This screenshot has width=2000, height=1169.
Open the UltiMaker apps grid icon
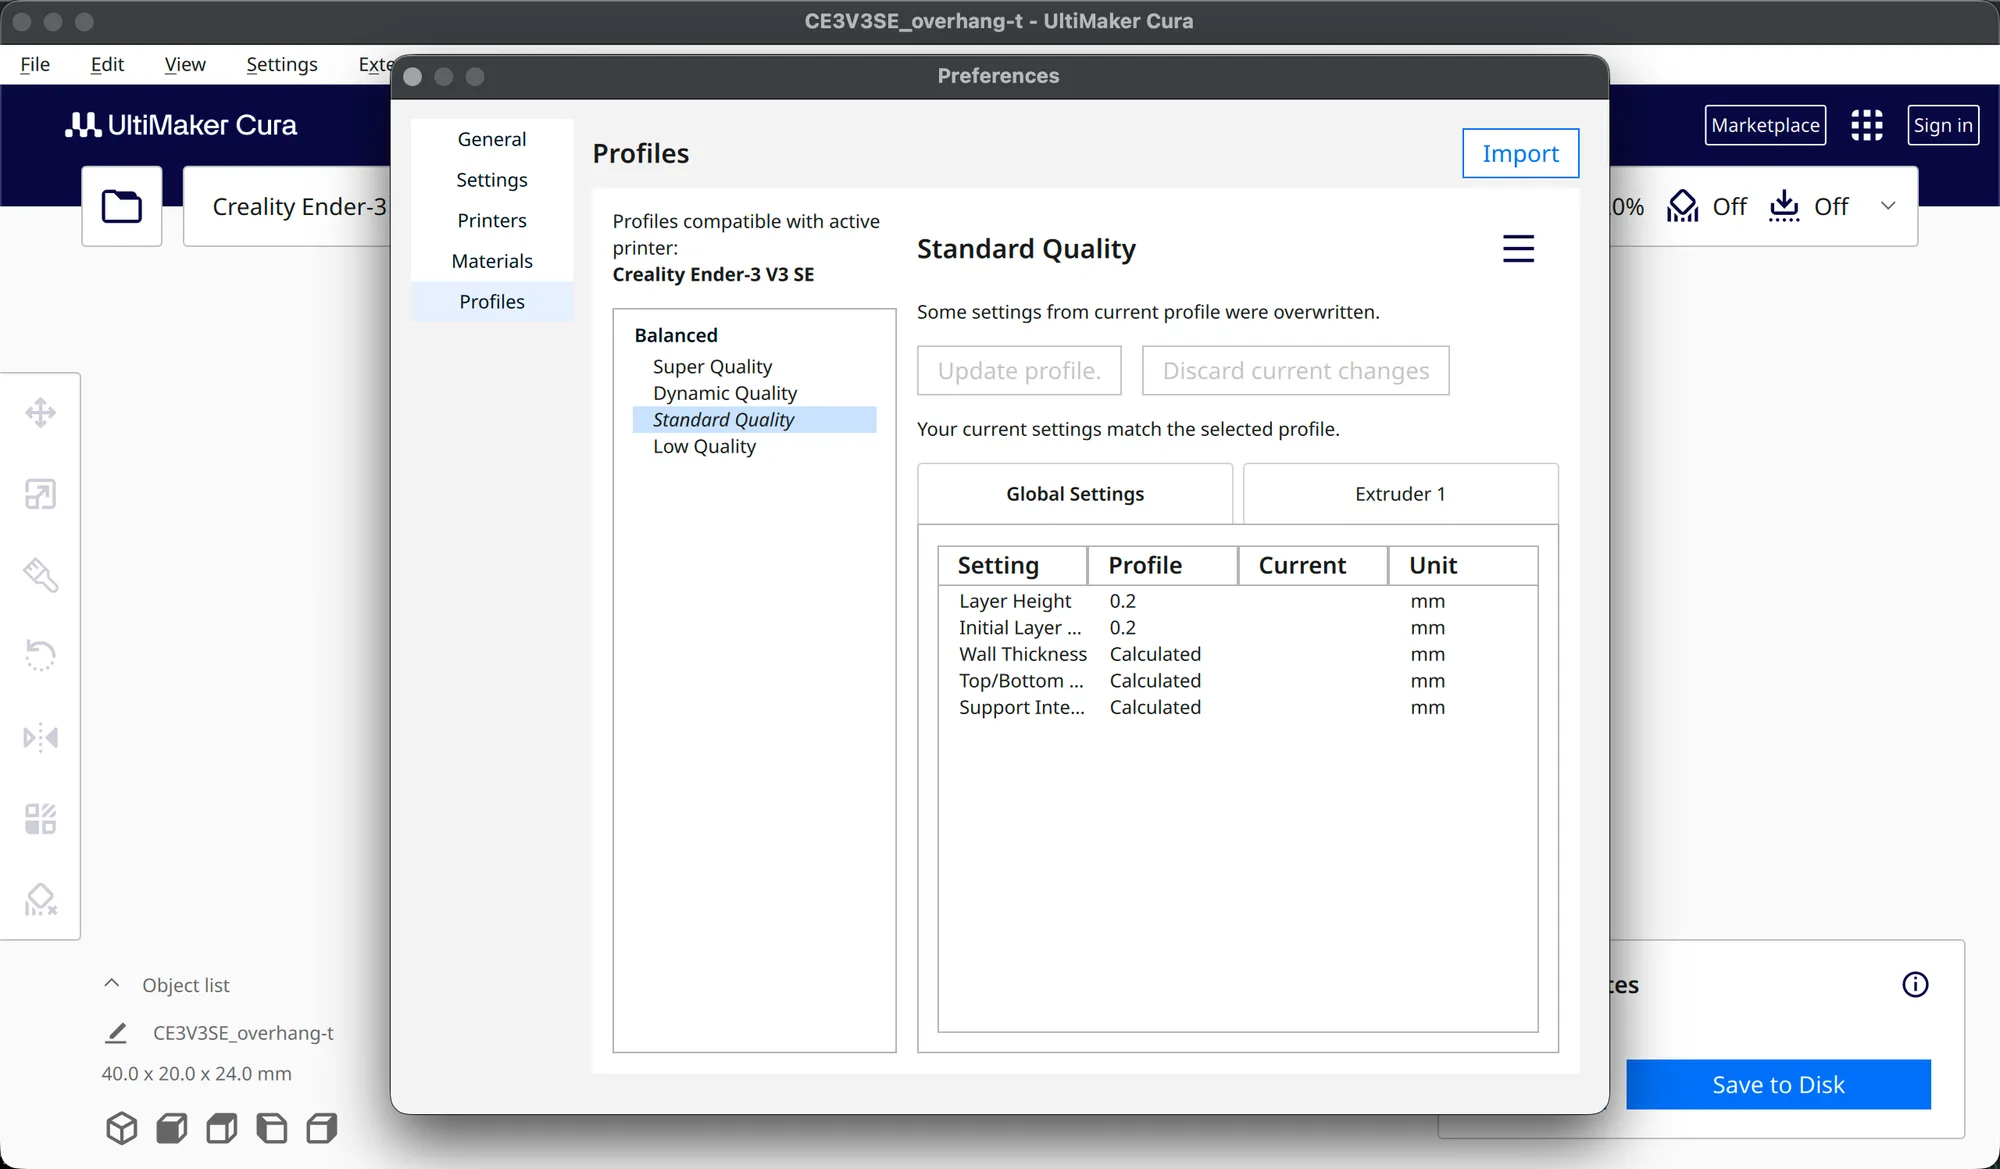pos(1866,125)
